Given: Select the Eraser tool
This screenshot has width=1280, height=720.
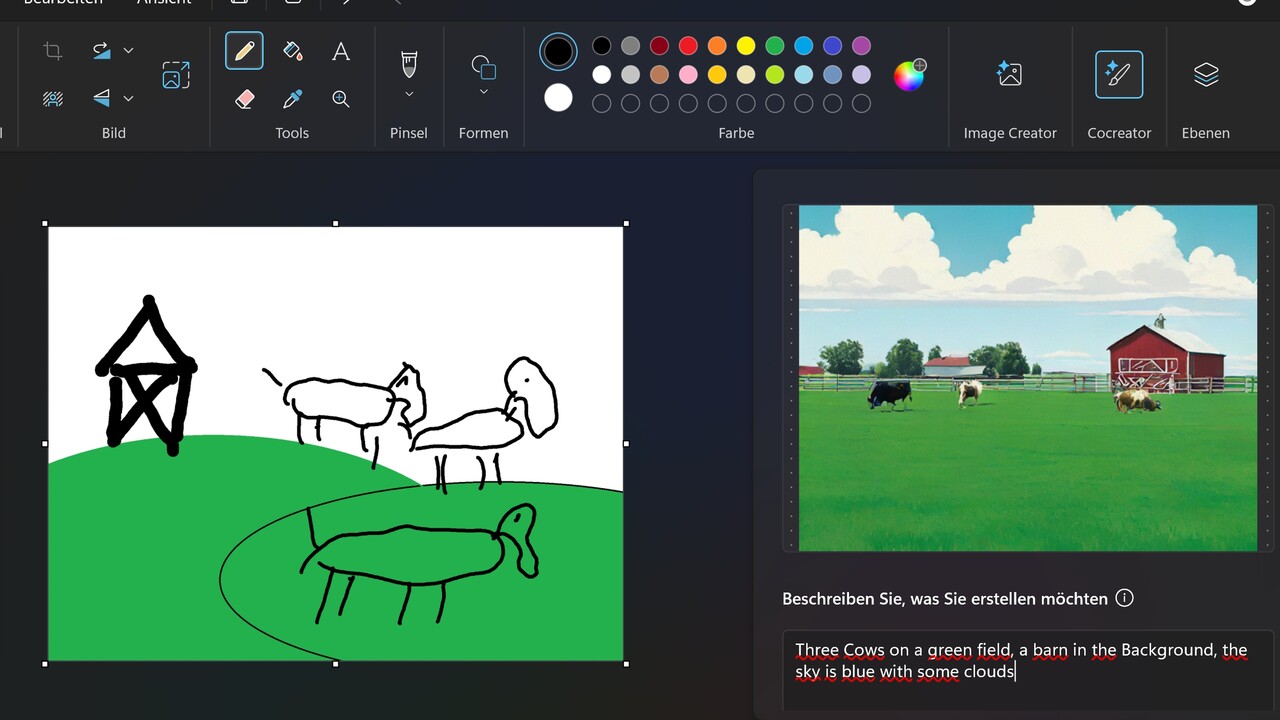Looking at the screenshot, I should [x=244, y=99].
